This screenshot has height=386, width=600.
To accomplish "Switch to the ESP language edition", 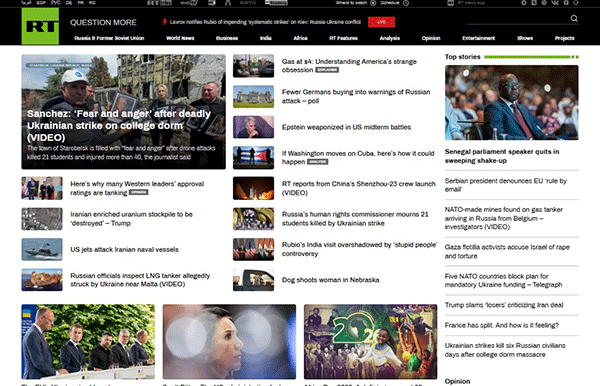I will [x=41, y=3].
